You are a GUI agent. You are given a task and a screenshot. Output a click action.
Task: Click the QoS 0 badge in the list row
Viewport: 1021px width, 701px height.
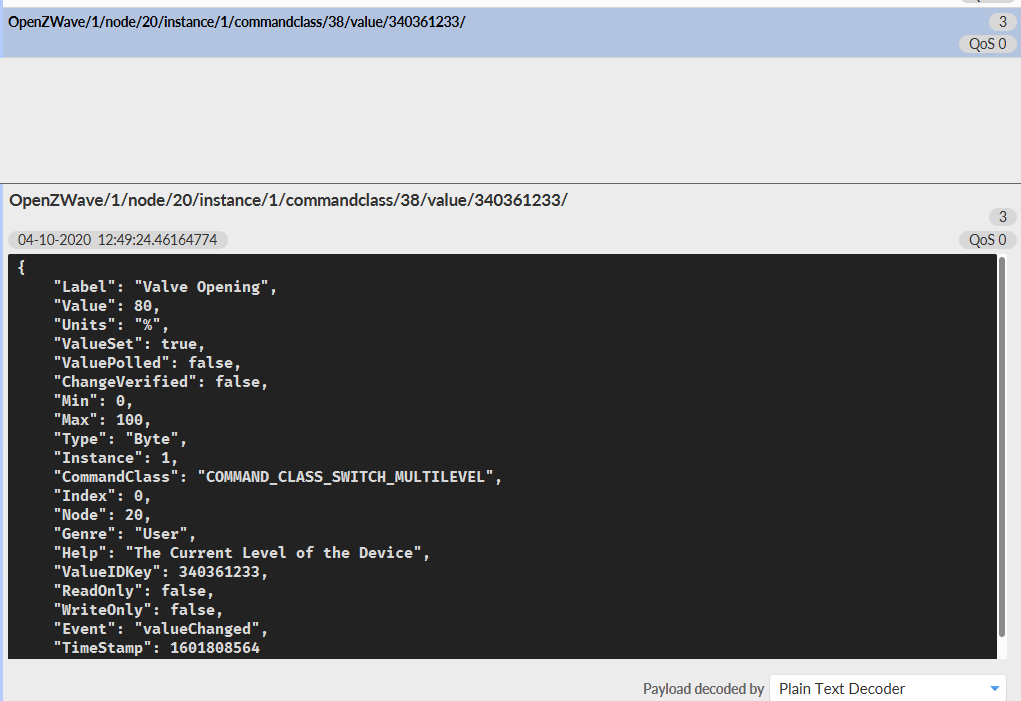point(987,44)
